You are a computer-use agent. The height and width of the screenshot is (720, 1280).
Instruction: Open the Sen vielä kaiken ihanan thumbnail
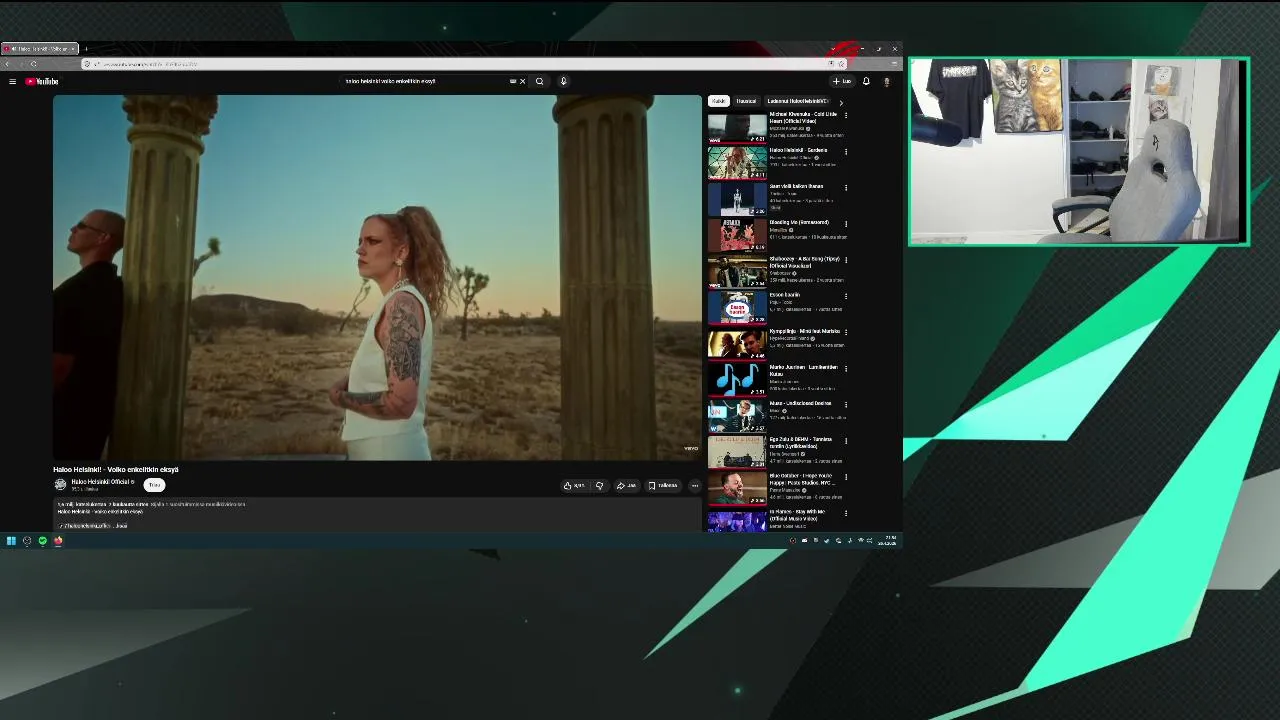coord(737,199)
